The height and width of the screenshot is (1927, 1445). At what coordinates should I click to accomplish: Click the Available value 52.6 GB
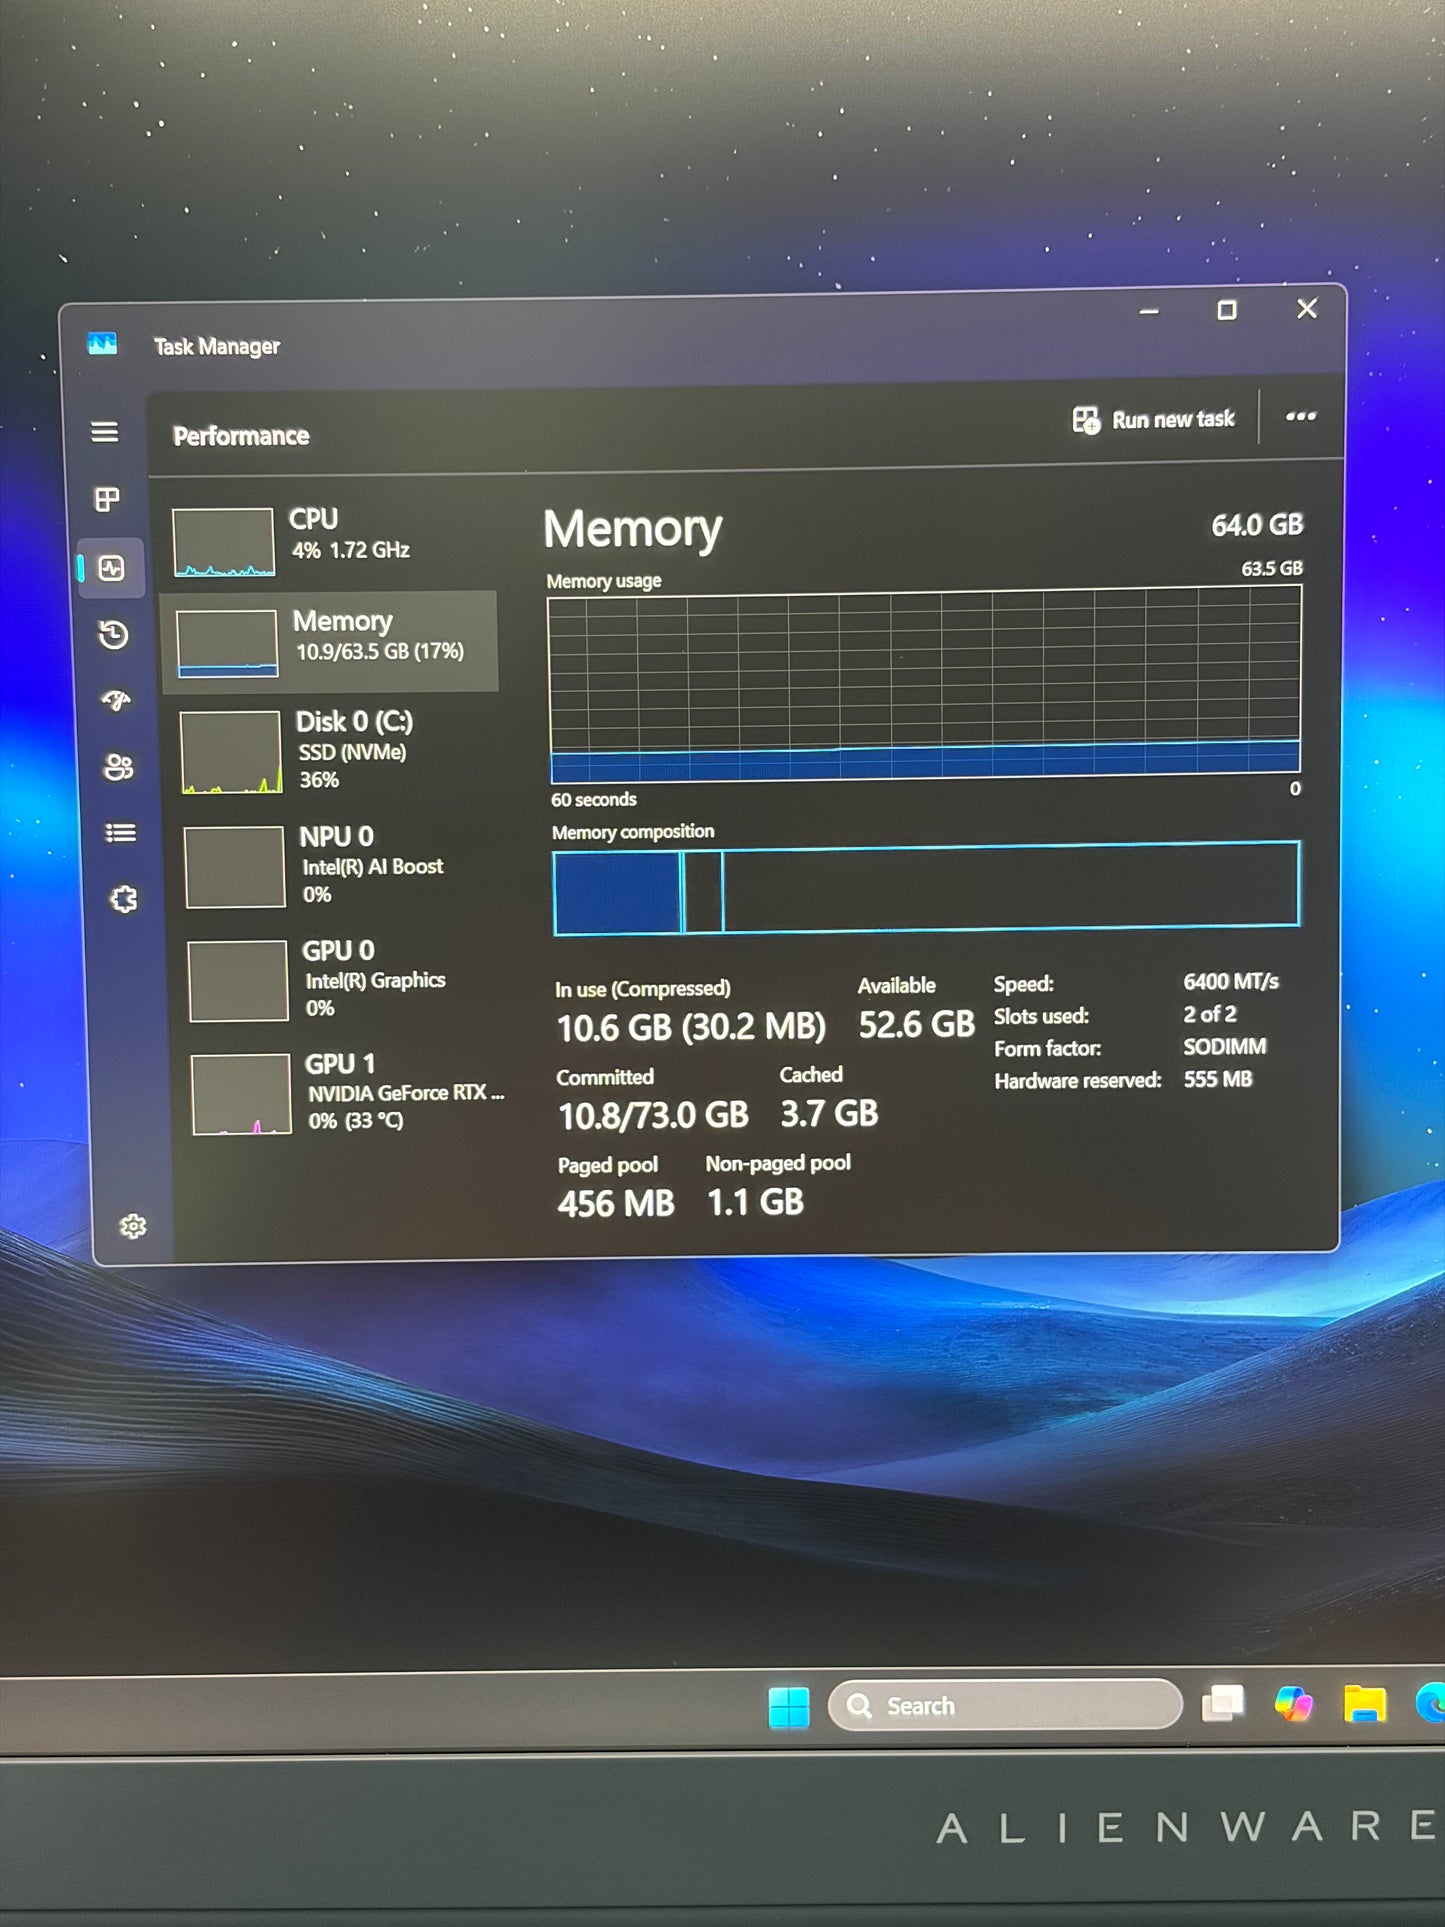click(x=916, y=1024)
